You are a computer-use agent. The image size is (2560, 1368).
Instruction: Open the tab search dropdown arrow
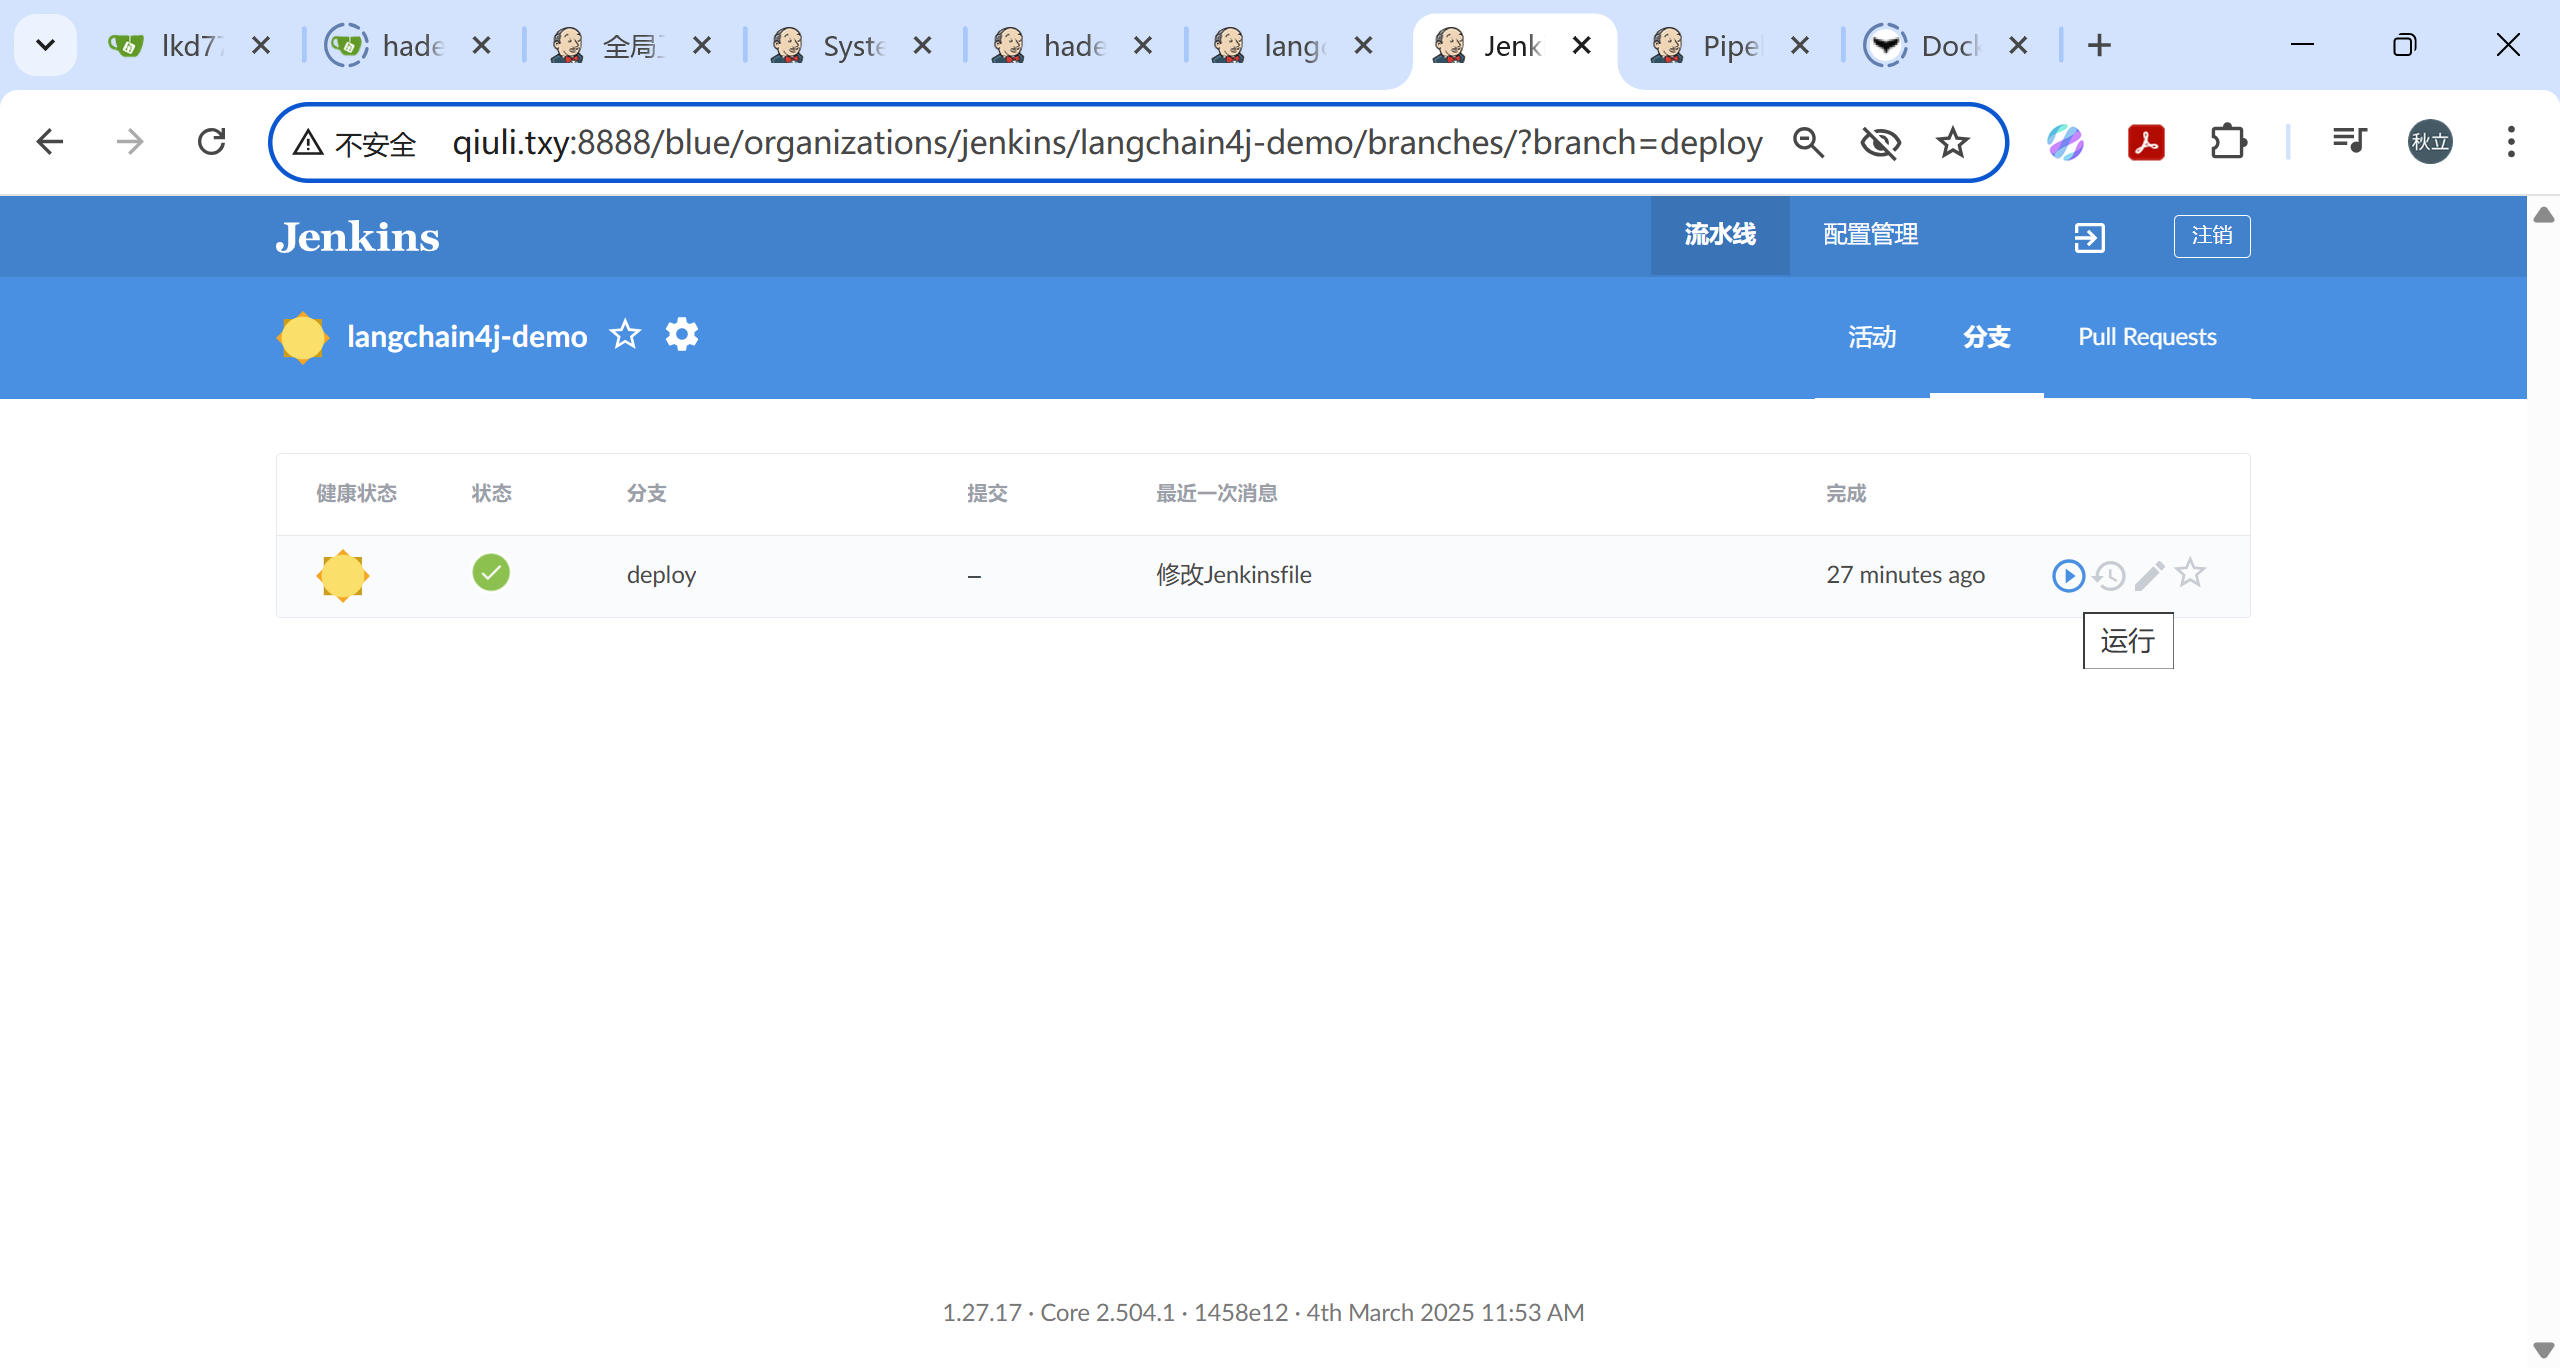pyautogui.click(x=45, y=45)
